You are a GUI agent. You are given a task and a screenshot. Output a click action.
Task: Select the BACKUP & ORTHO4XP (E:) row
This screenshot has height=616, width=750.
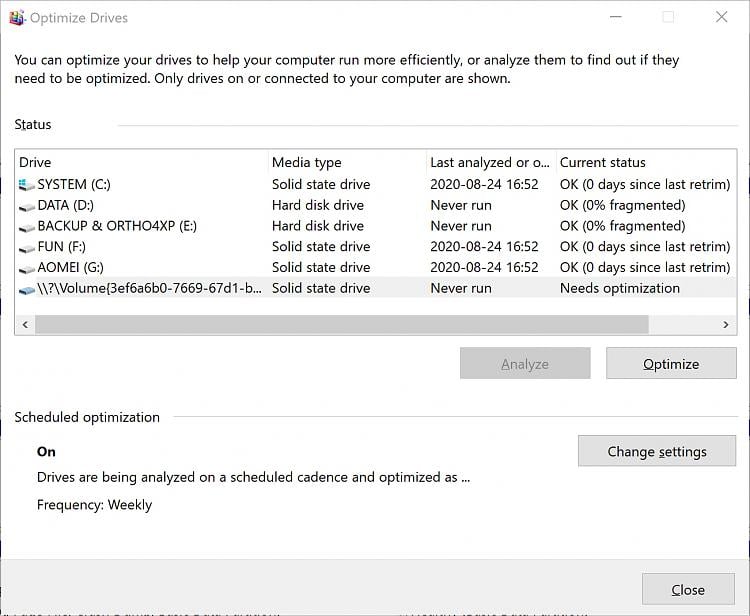tap(375, 226)
